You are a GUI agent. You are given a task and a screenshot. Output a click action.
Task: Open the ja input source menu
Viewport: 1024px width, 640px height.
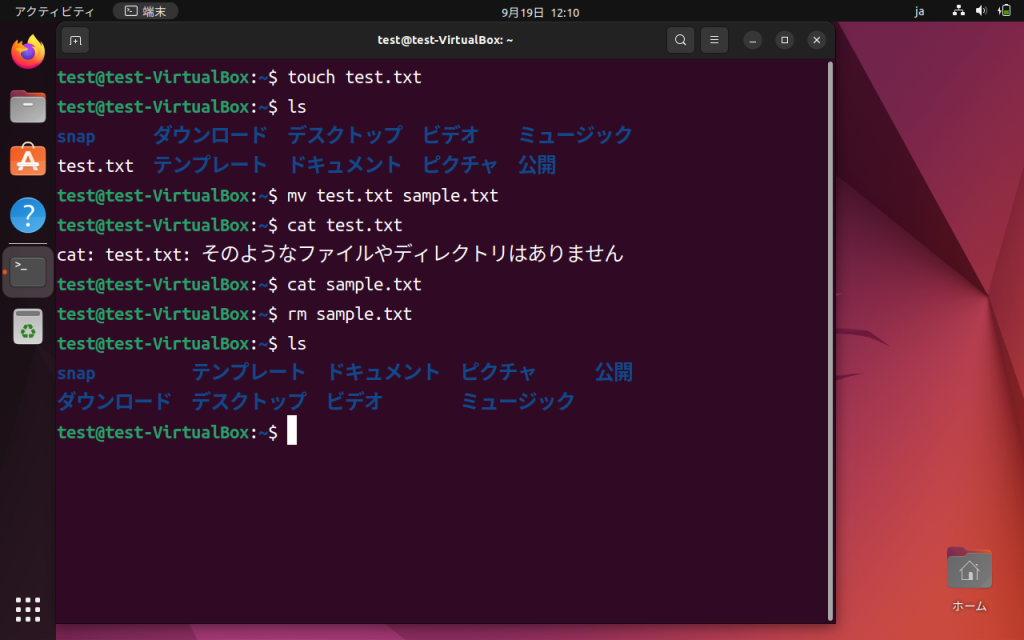click(x=920, y=12)
